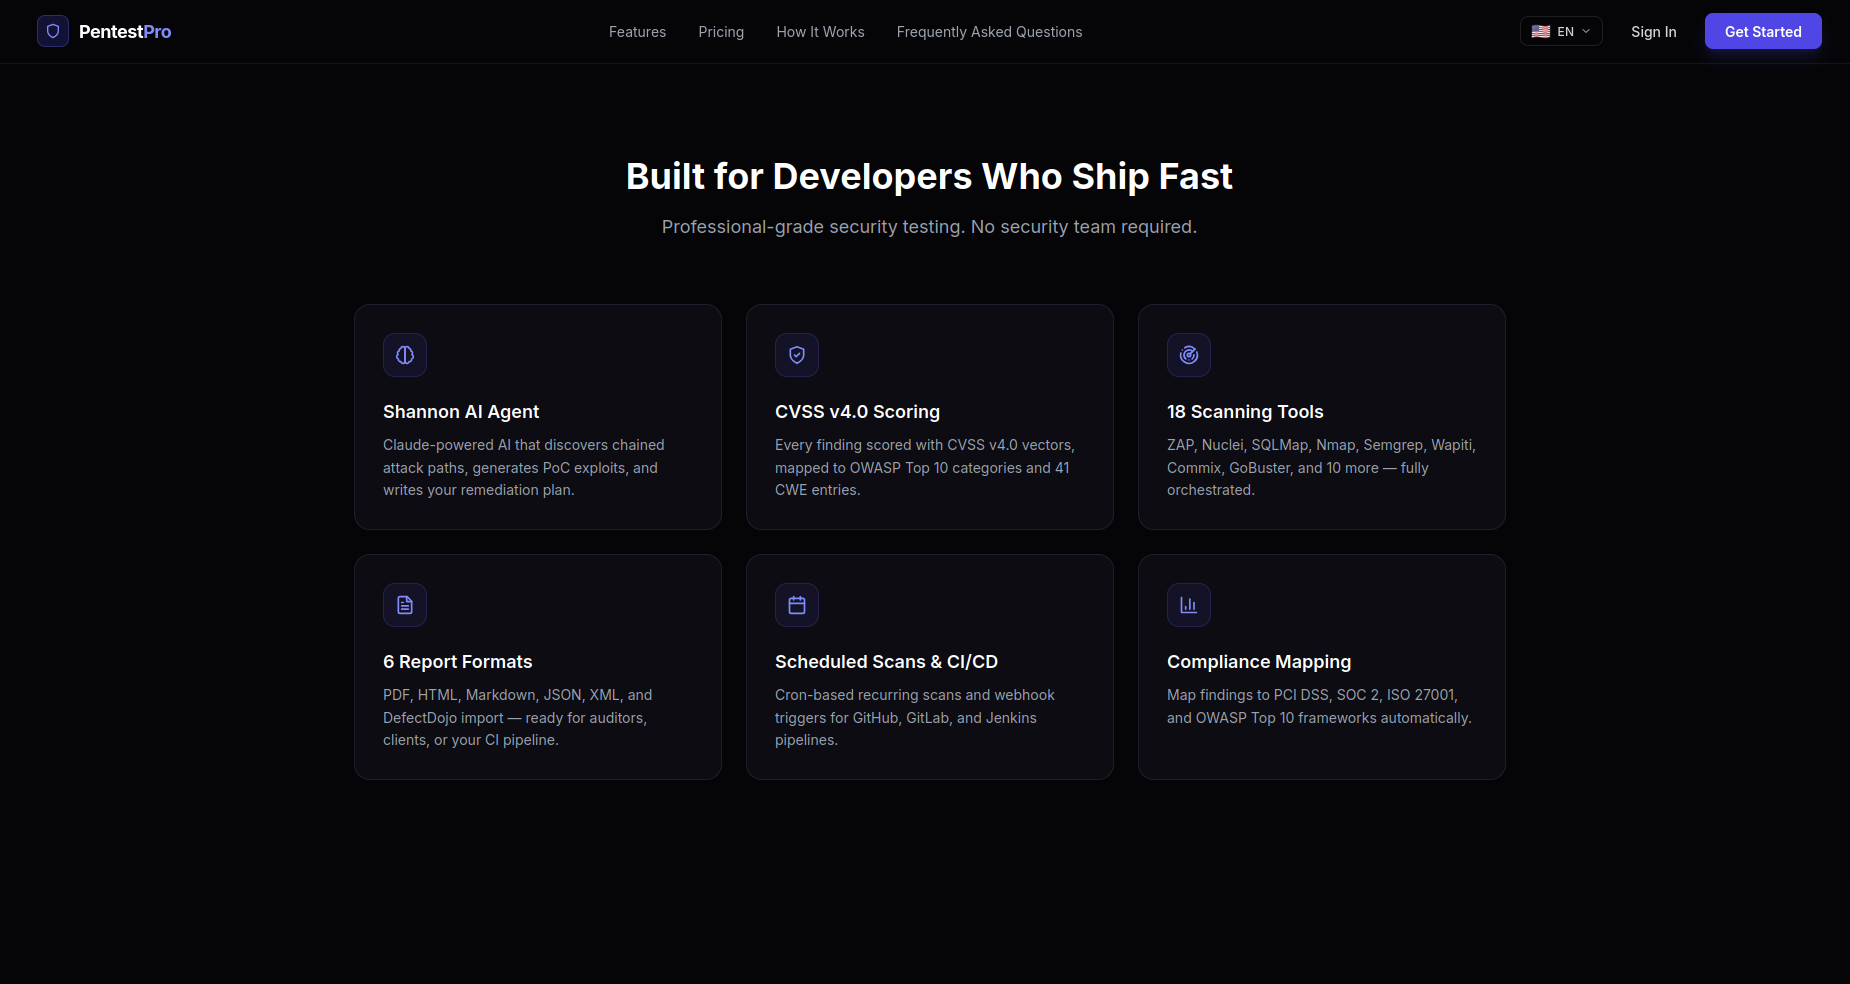Click the radar icon above 18 Scanning Tools
The height and width of the screenshot is (984, 1850).
pos(1189,355)
